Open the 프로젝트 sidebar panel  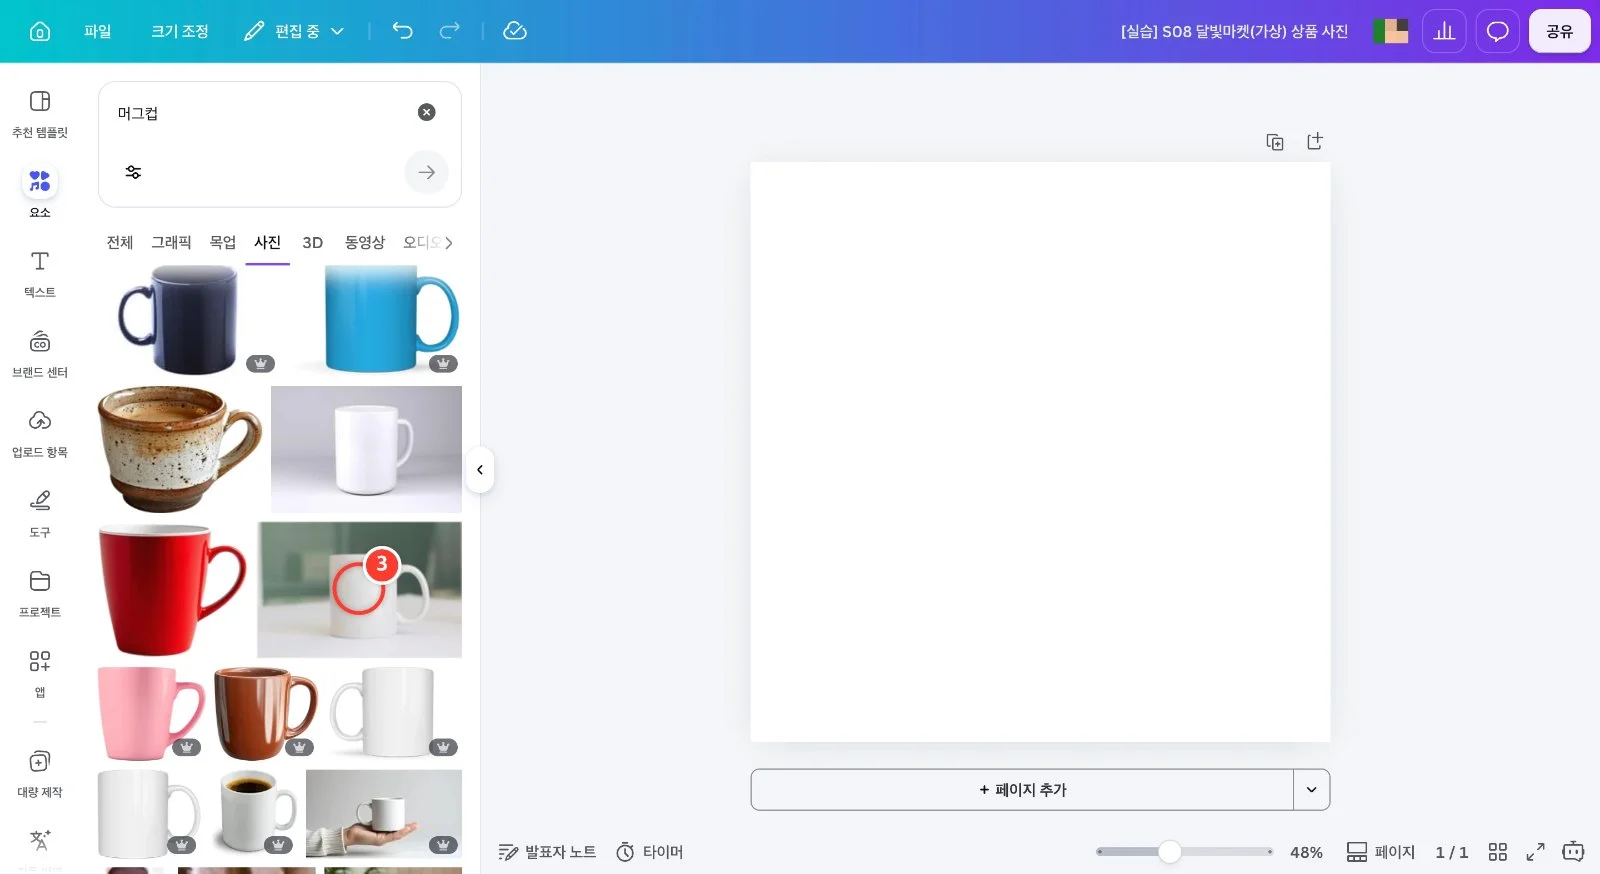click(40, 594)
